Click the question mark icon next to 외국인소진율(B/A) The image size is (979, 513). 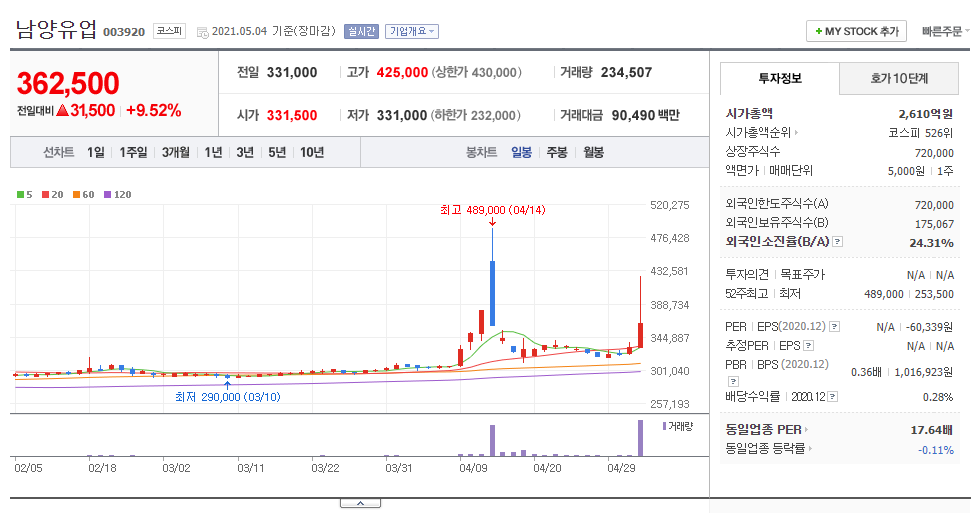pos(838,242)
